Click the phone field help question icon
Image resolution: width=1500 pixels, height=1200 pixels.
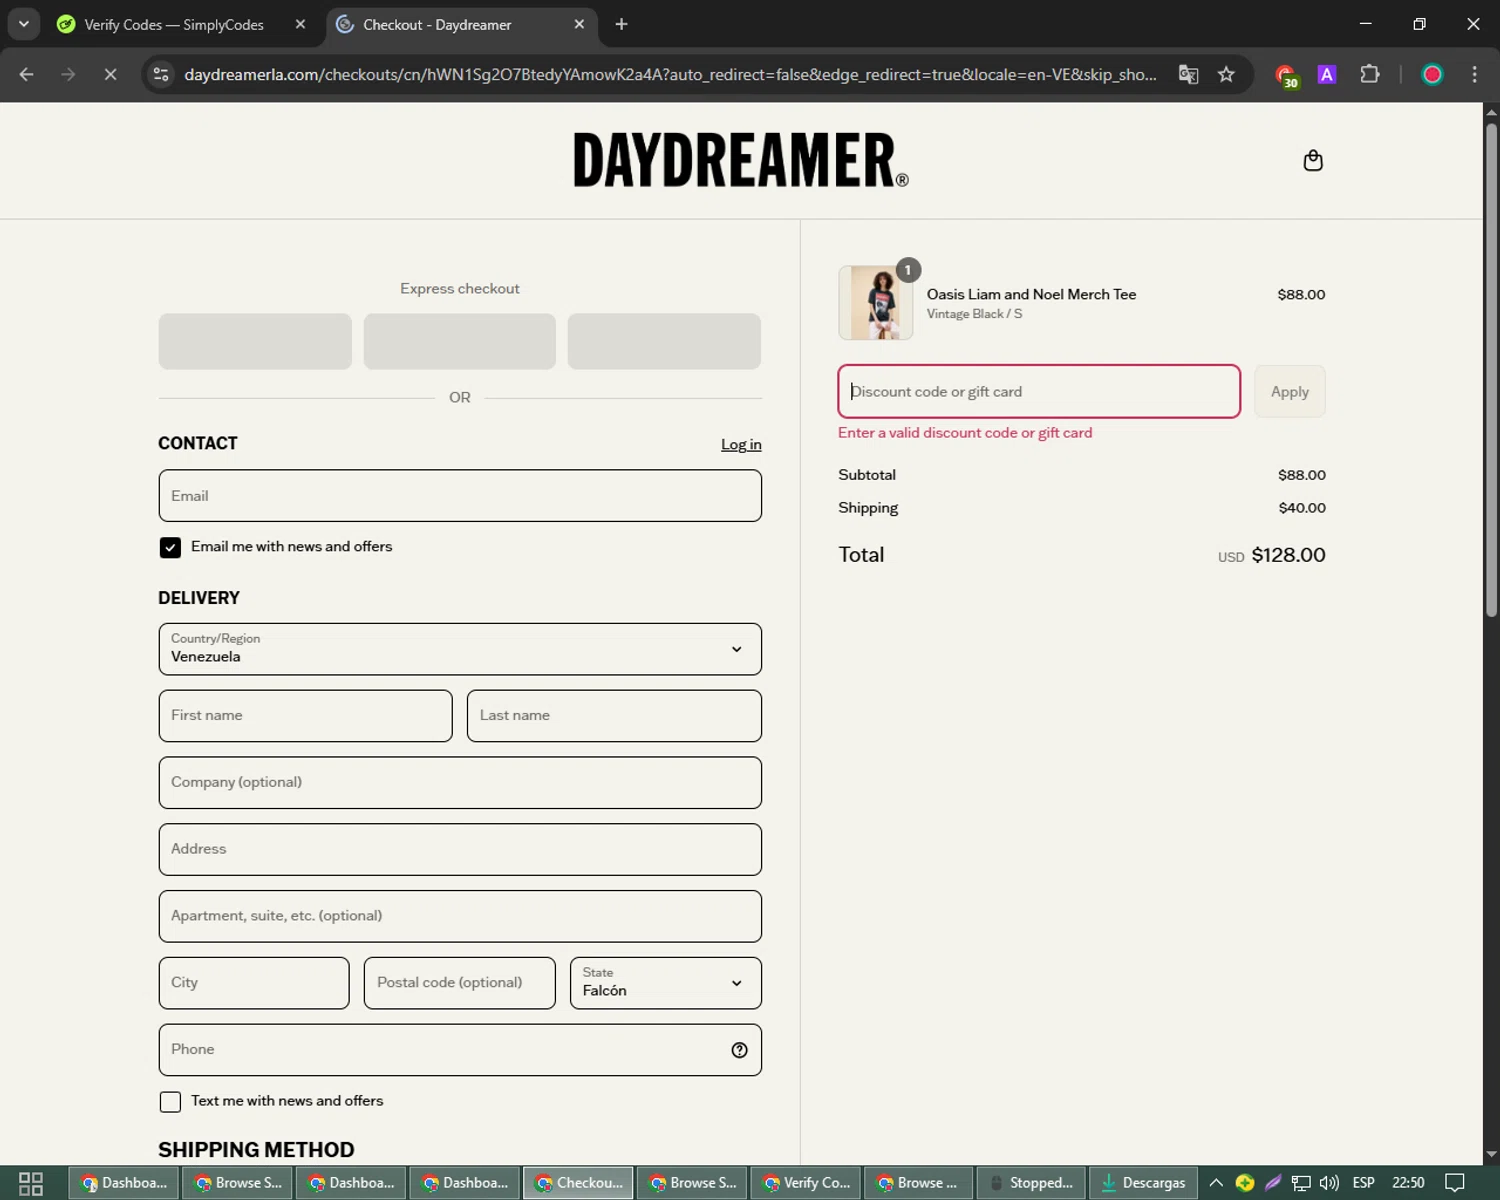pyautogui.click(x=739, y=1050)
